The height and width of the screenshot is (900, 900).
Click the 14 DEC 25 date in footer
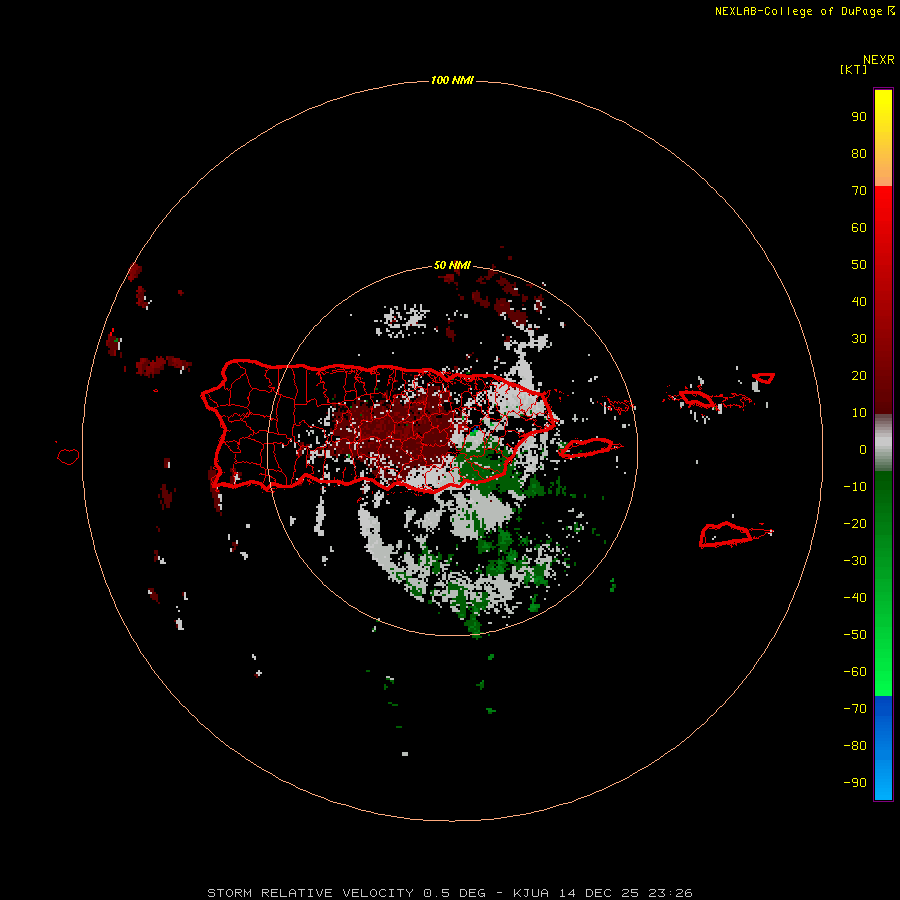599,893
